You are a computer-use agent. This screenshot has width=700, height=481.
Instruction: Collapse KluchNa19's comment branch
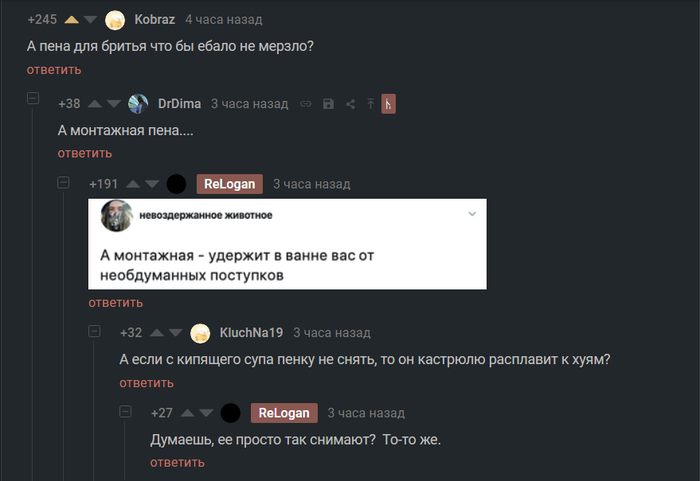click(94, 331)
